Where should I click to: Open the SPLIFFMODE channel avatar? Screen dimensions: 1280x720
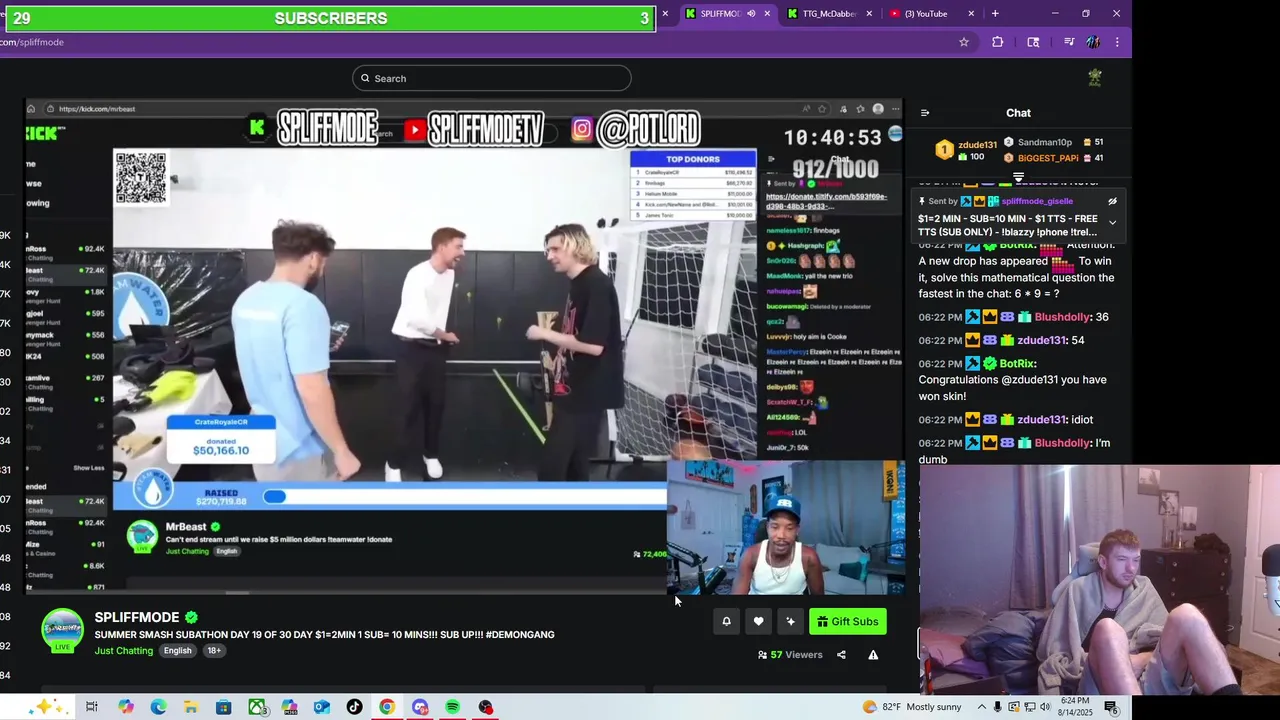coord(62,630)
